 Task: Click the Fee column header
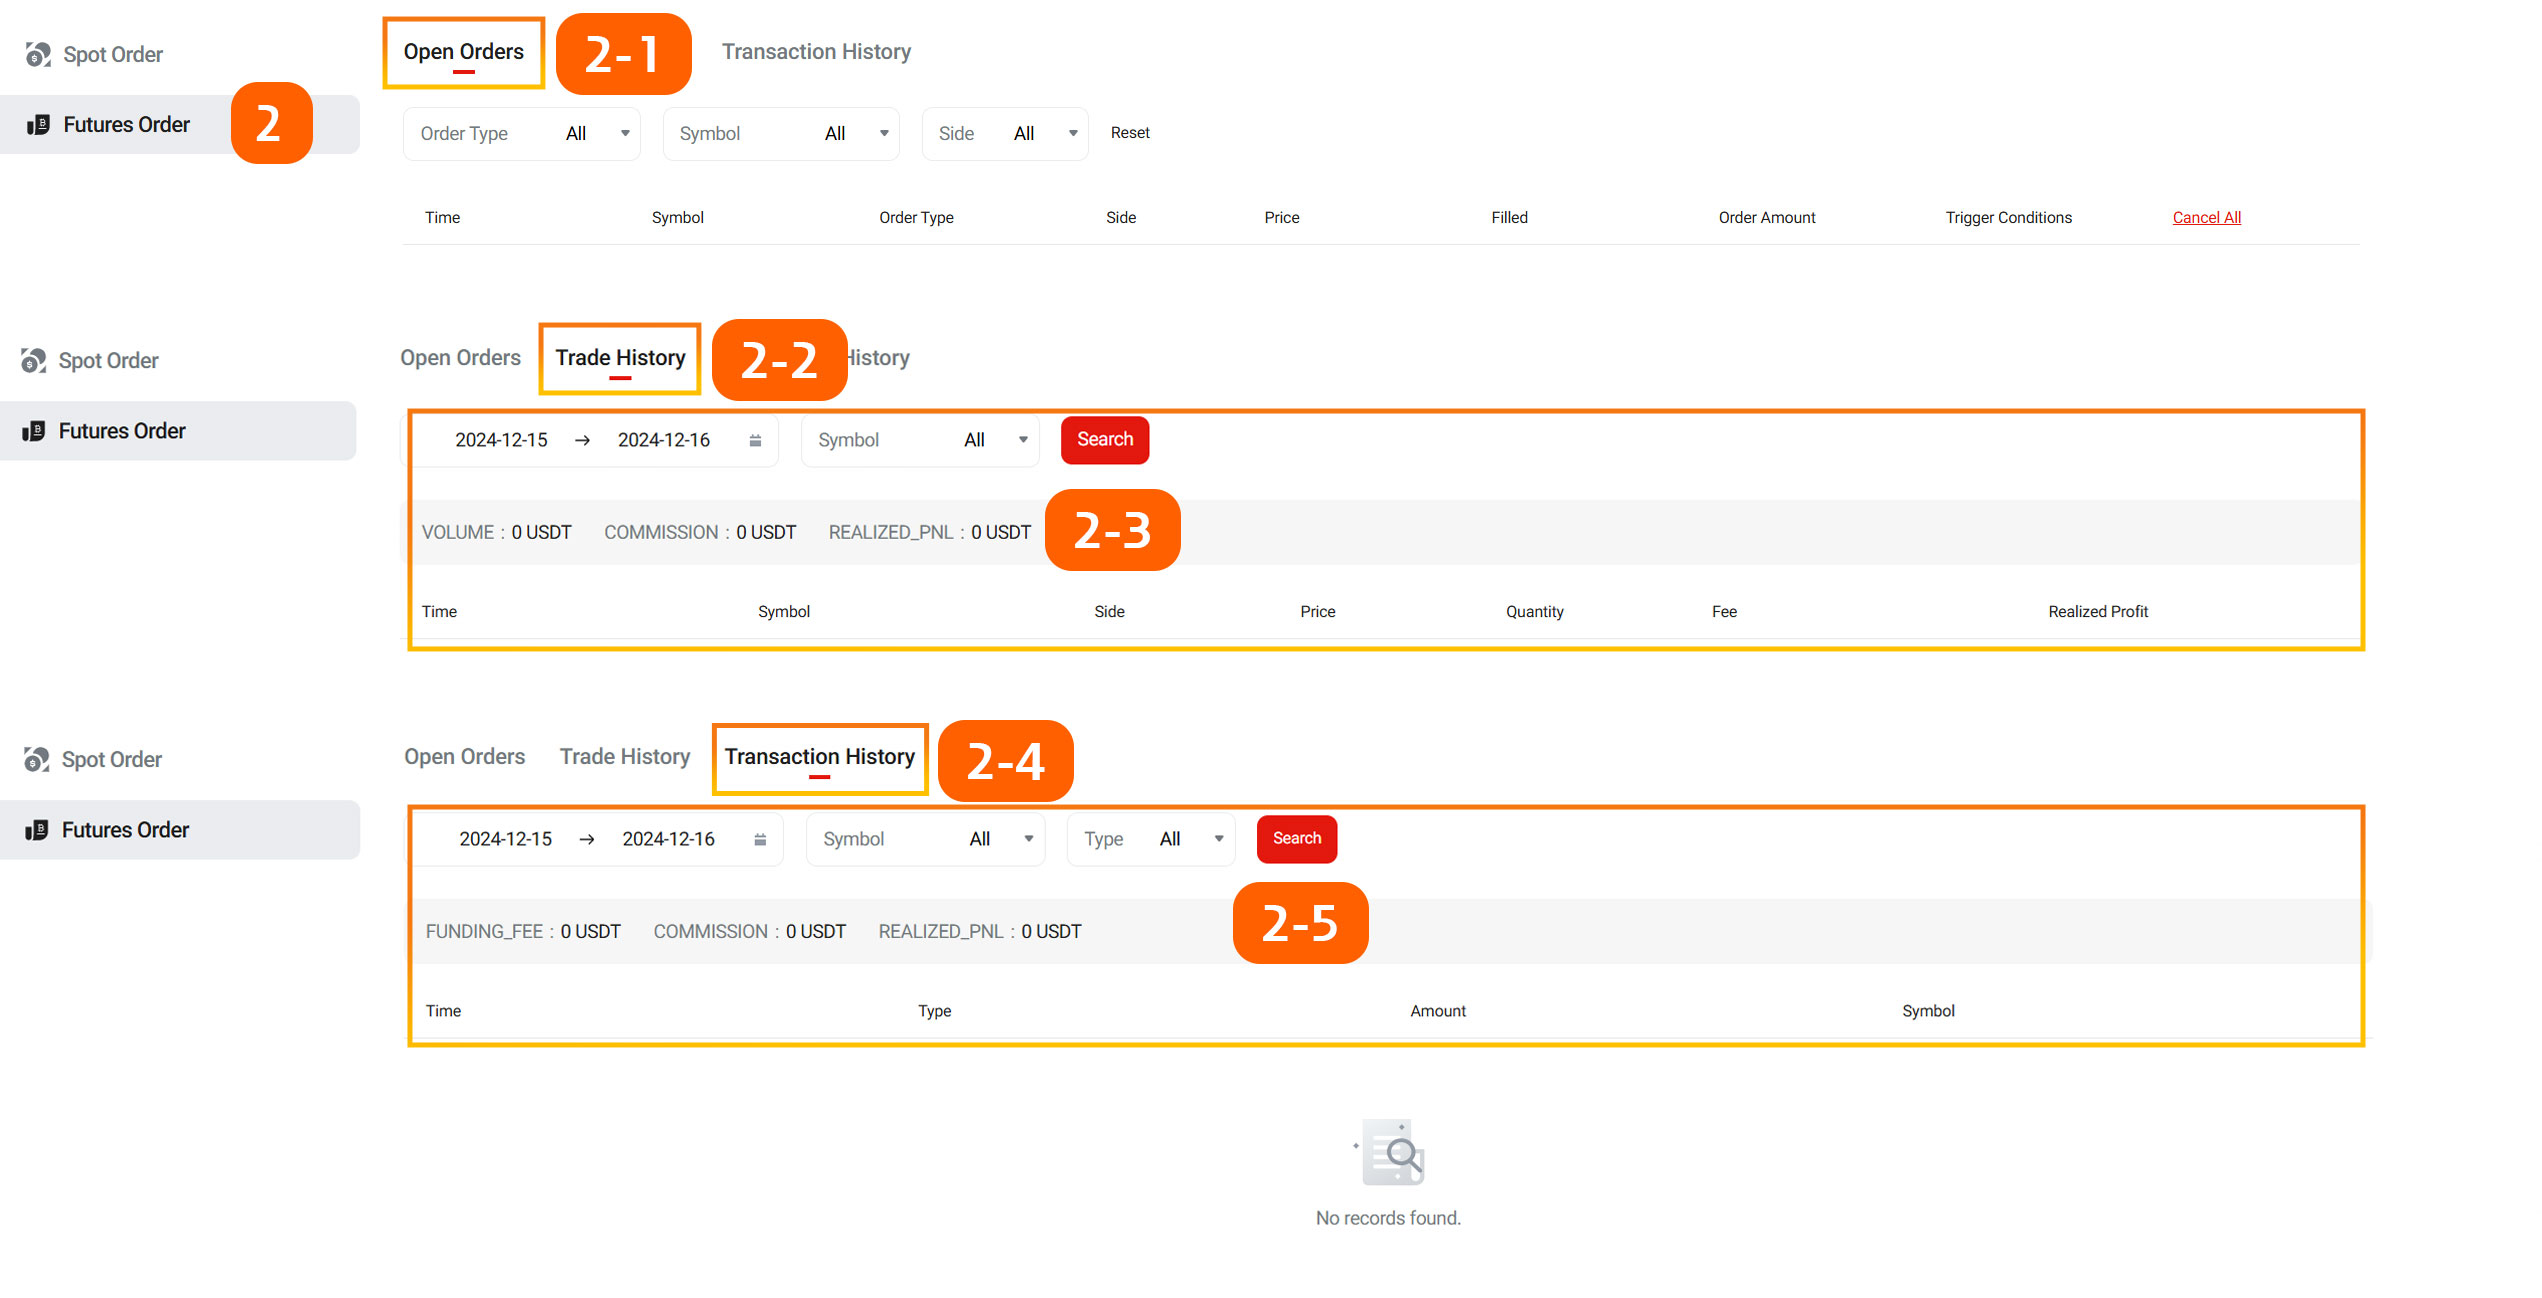click(x=1724, y=612)
